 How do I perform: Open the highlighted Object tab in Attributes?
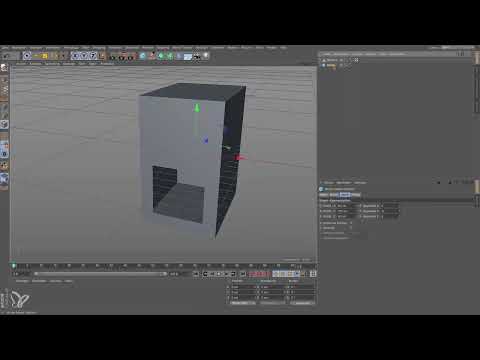(345, 195)
